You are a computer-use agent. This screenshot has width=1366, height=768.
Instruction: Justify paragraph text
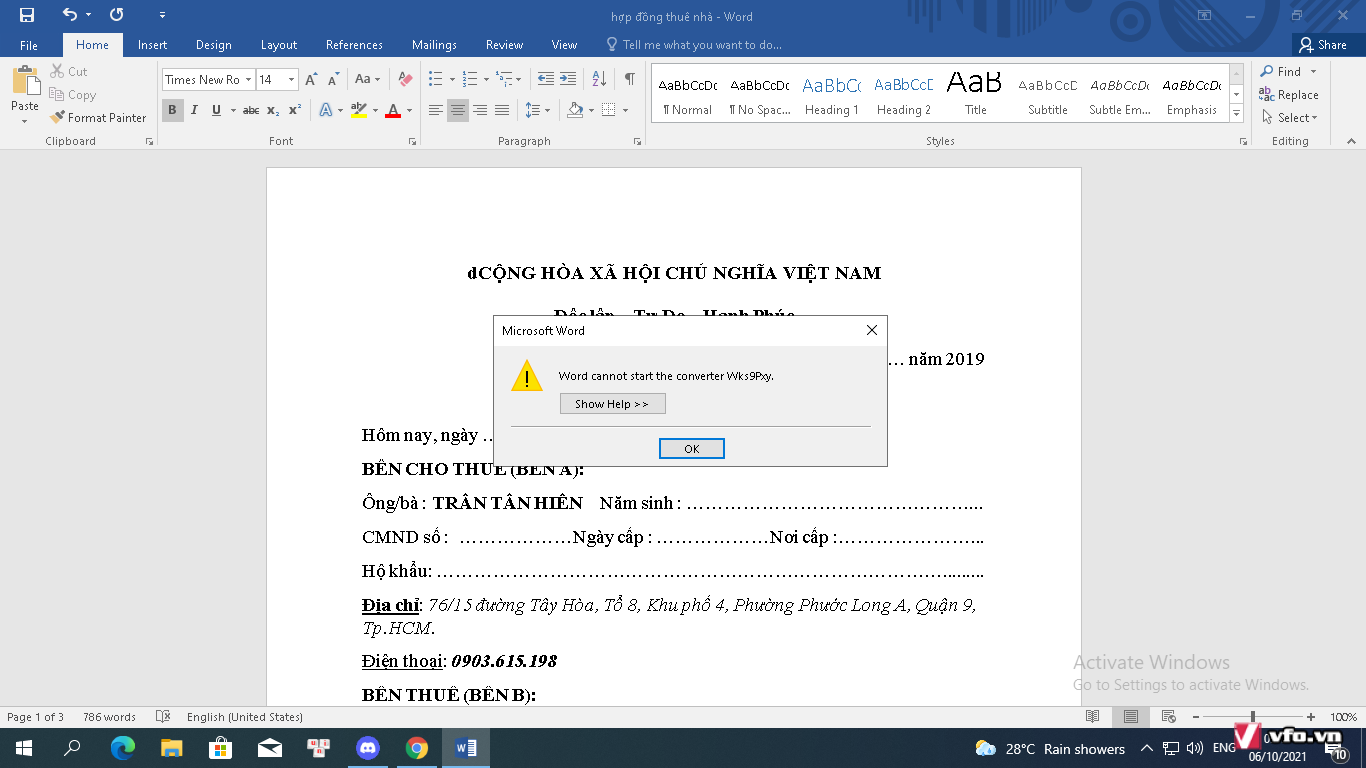click(502, 110)
